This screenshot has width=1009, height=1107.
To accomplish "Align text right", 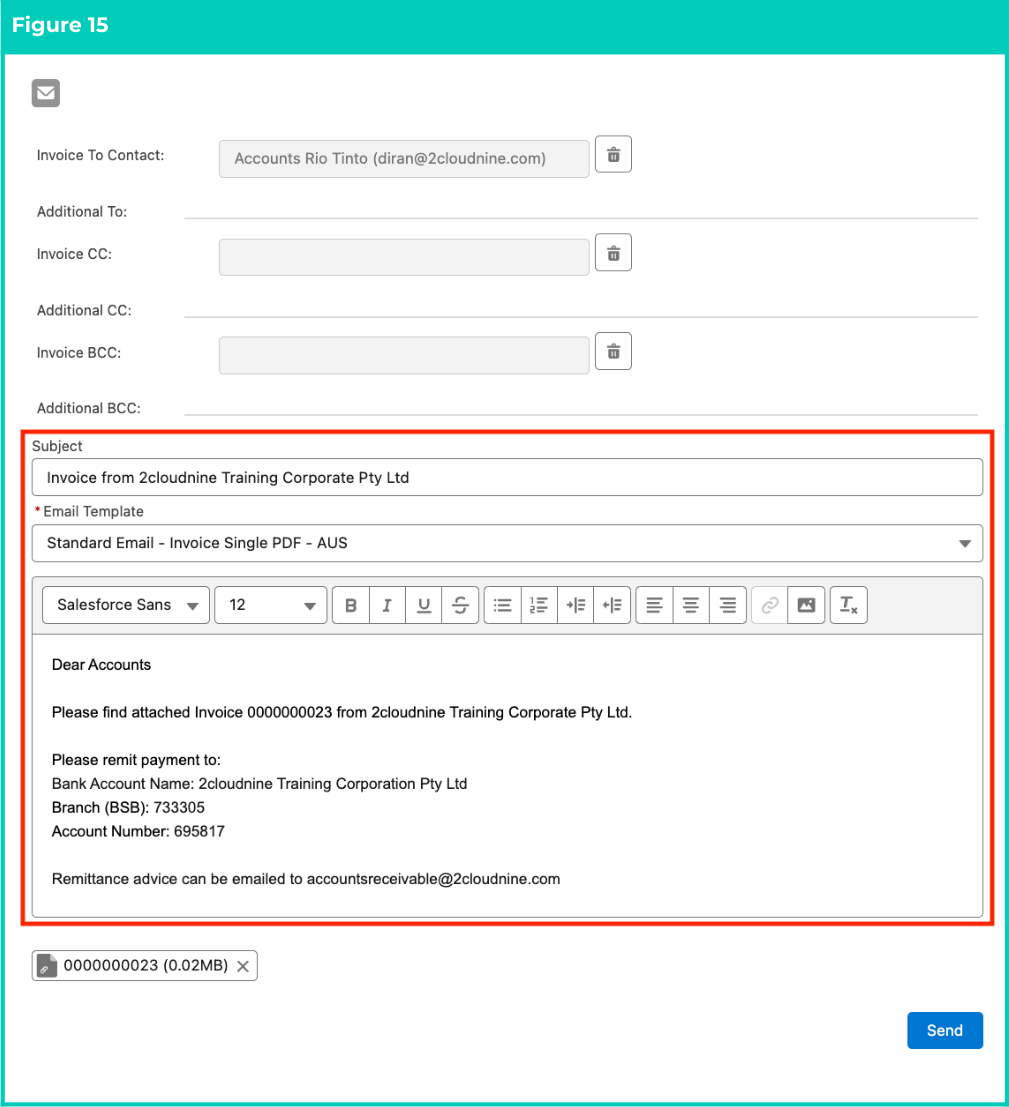I will tap(728, 605).
